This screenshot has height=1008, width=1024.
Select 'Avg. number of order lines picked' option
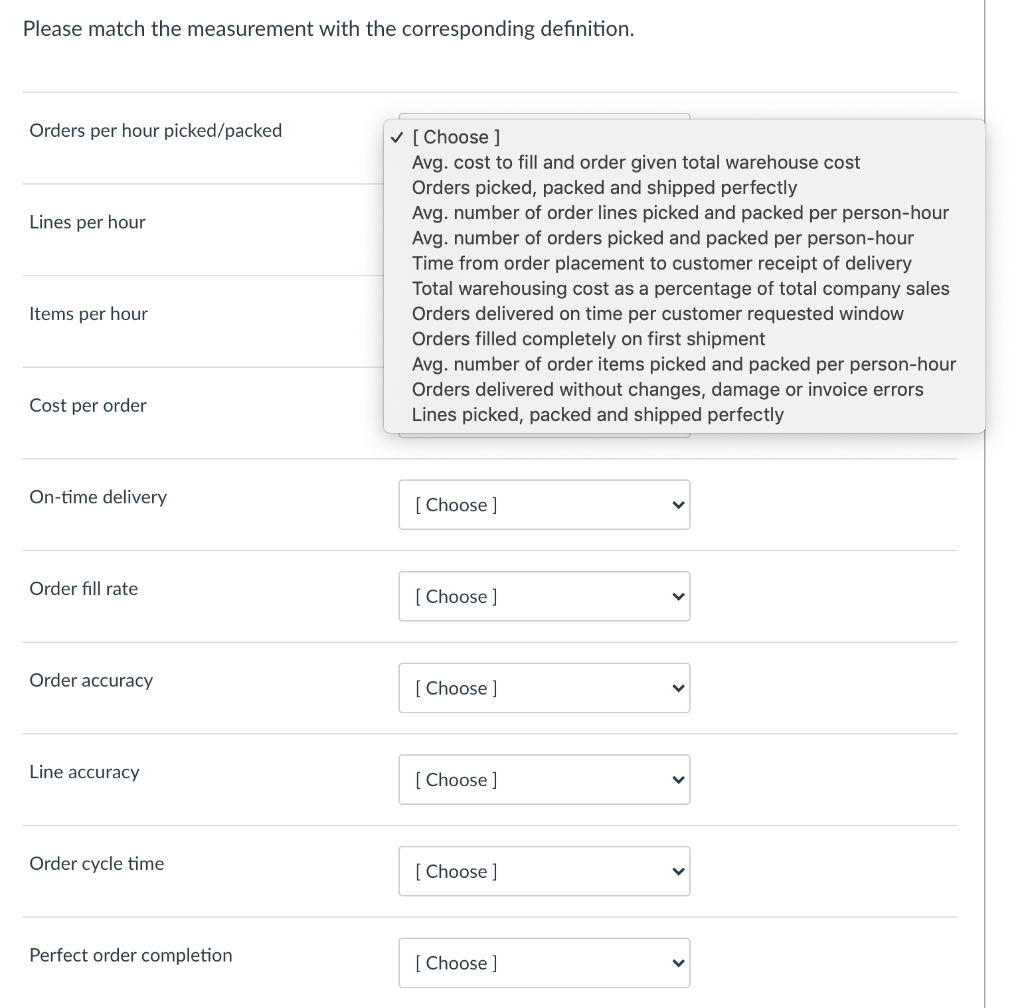[x=680, y=213]
